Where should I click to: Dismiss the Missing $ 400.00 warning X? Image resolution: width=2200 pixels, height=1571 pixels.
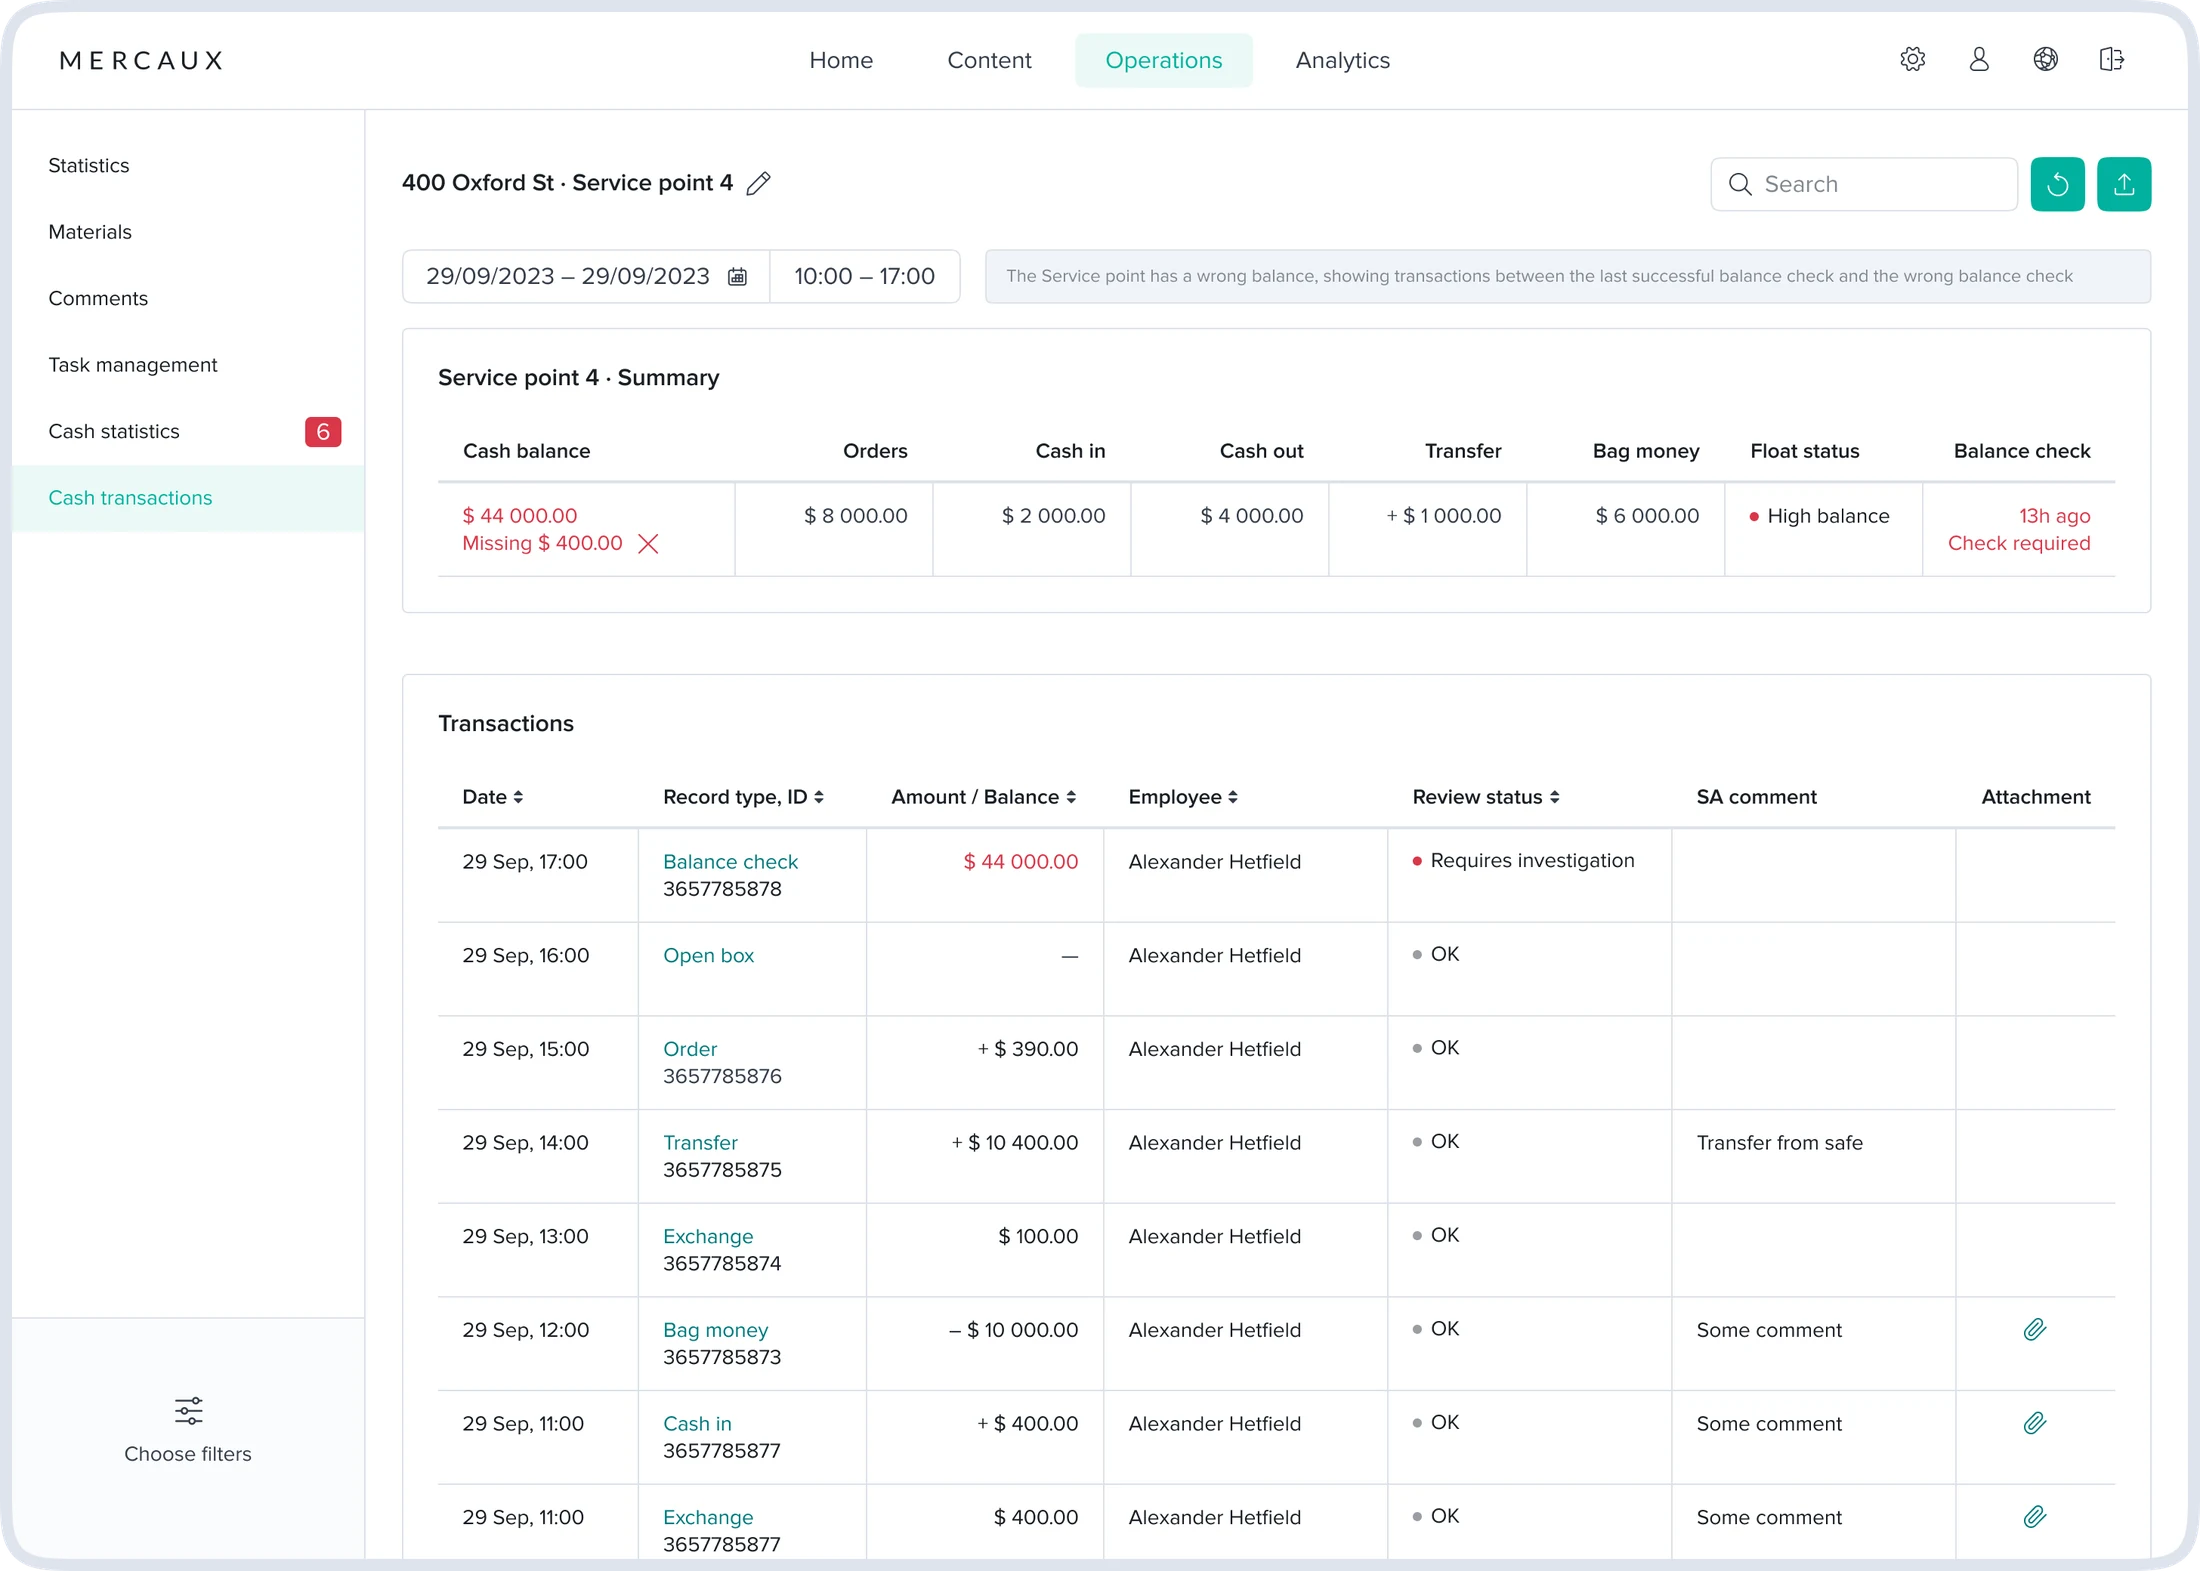pos(648,544)
